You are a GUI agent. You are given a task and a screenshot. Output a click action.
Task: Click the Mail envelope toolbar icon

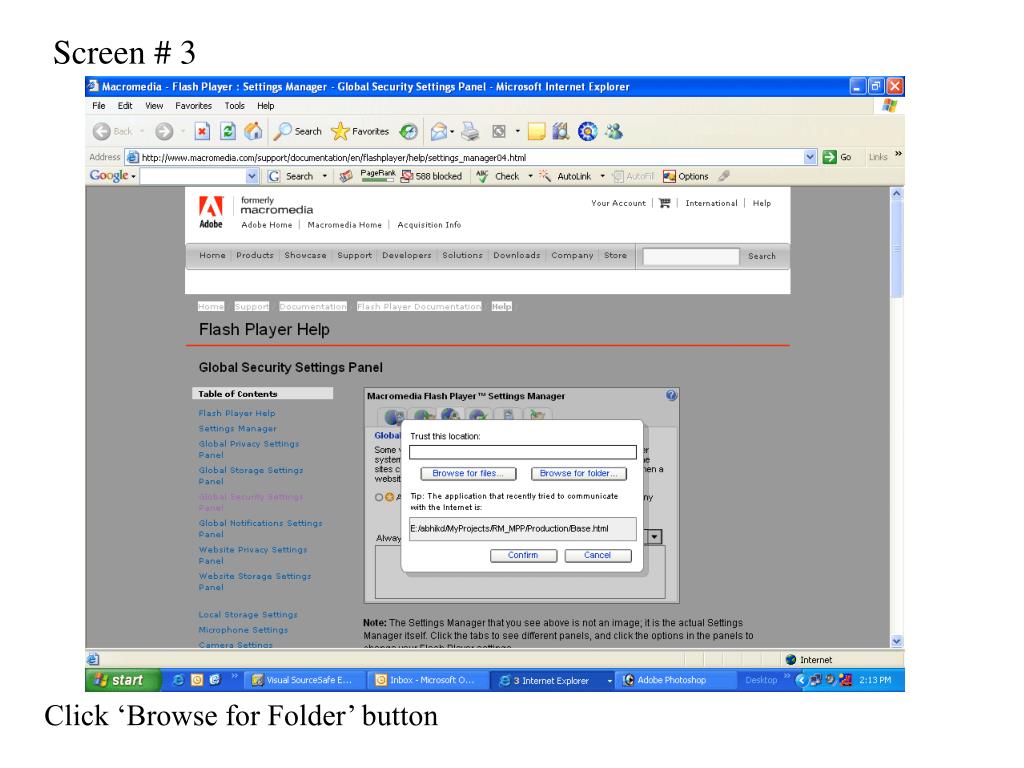pos(439,132)
